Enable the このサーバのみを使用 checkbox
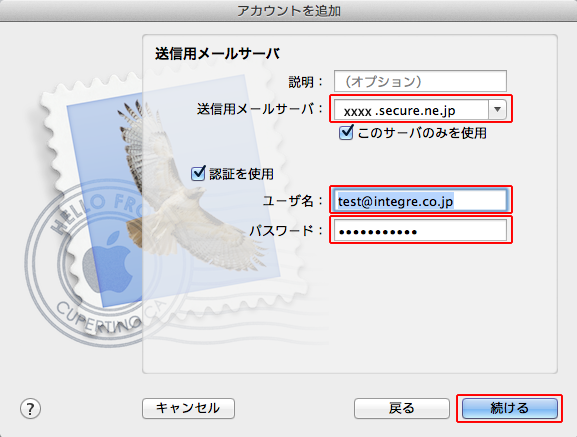This screenshot has width=577, height=437. pyautogui.click(x=346, y=132)
